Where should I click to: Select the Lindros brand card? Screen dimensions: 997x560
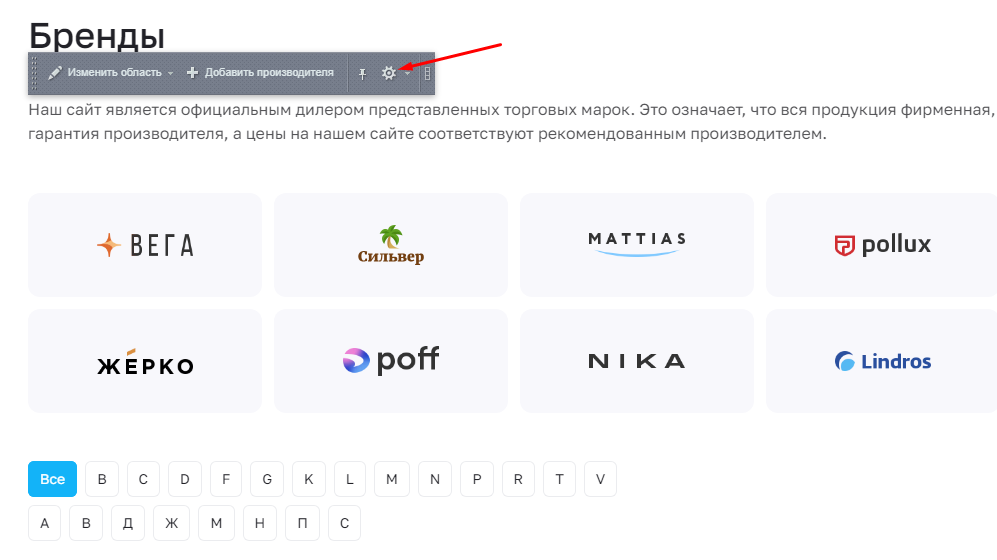[882, 361]
